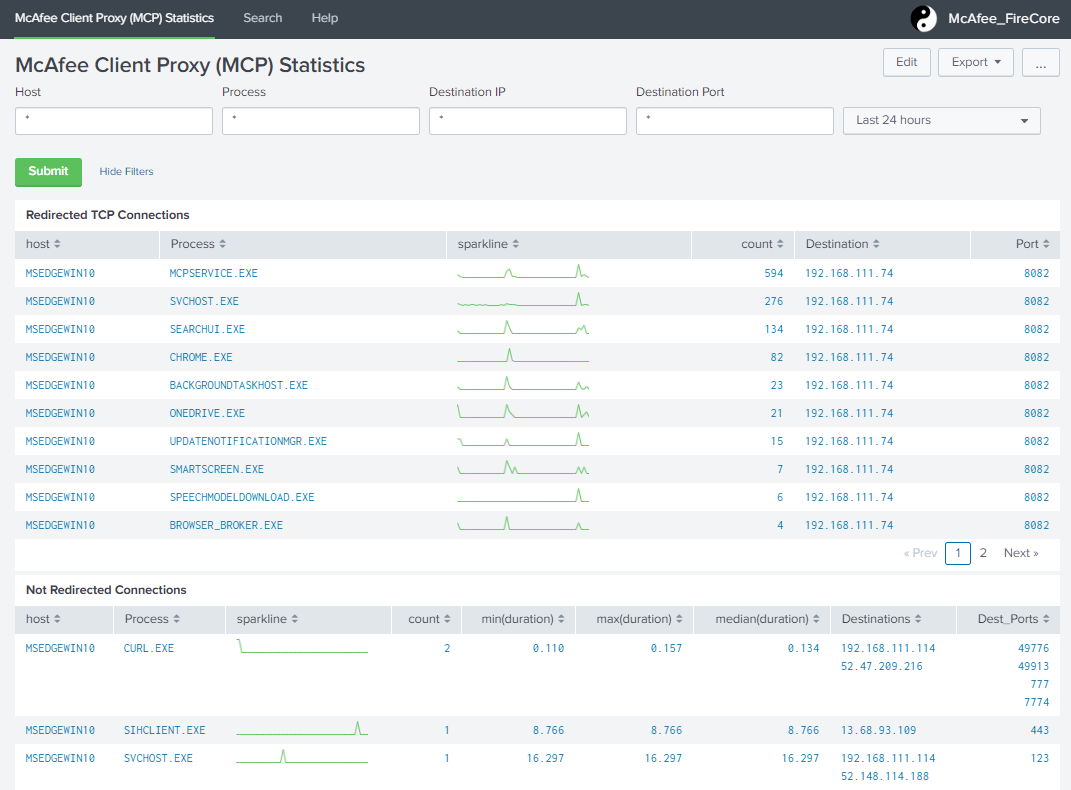Click max duration value 16.297
This screenshot has width=1071, height=790.
pyautogui.click(x=663, y=758)
